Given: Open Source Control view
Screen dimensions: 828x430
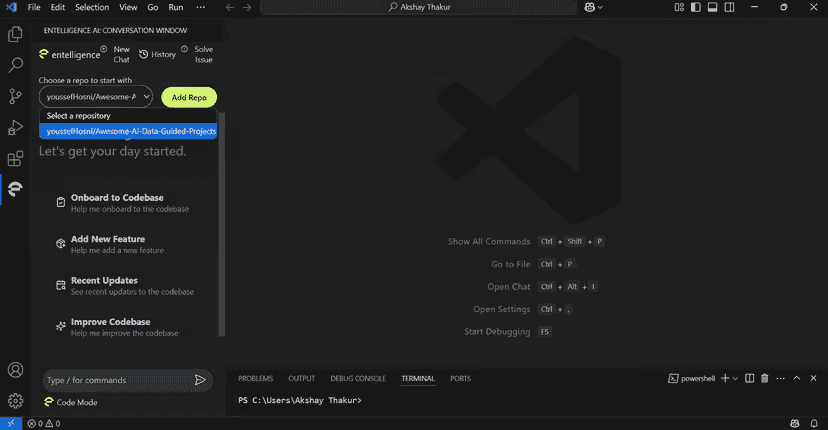Looking at the screenshot, I should tap(15, 96).
